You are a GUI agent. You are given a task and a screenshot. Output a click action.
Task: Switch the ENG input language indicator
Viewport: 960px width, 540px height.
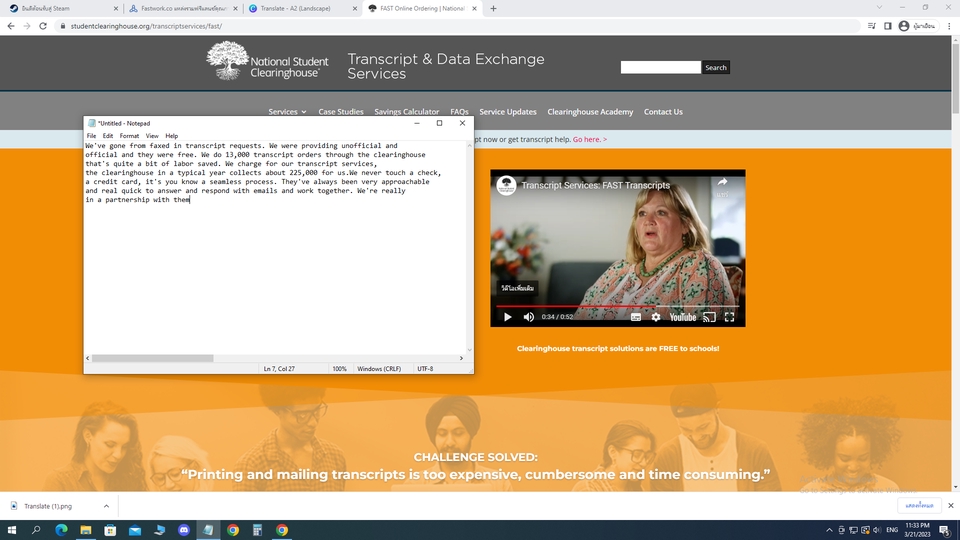[892, 530]
